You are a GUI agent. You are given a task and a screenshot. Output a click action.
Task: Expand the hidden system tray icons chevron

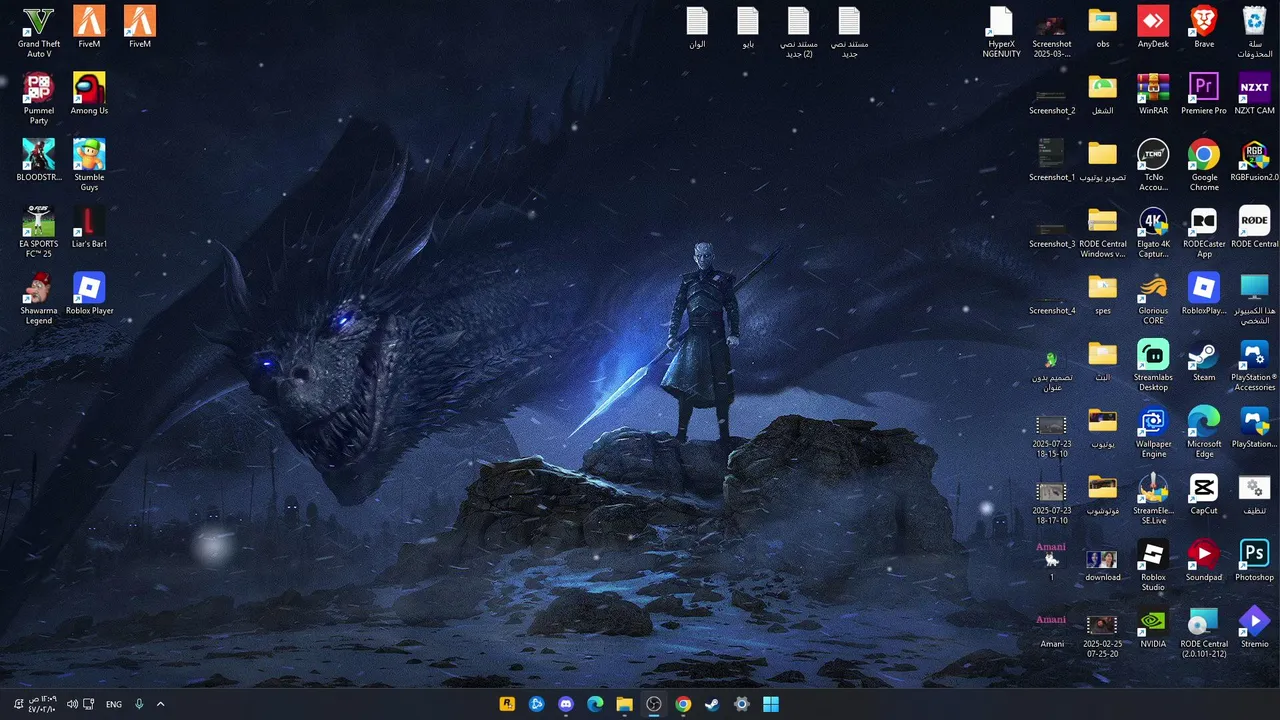(160, 704)
